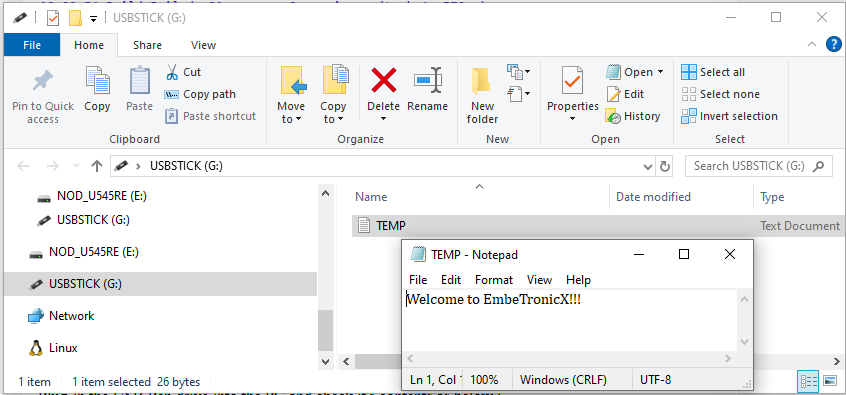Collapse the ribbon with the chevron
This screenshot has height=395, width=846.
click(811, 45)
